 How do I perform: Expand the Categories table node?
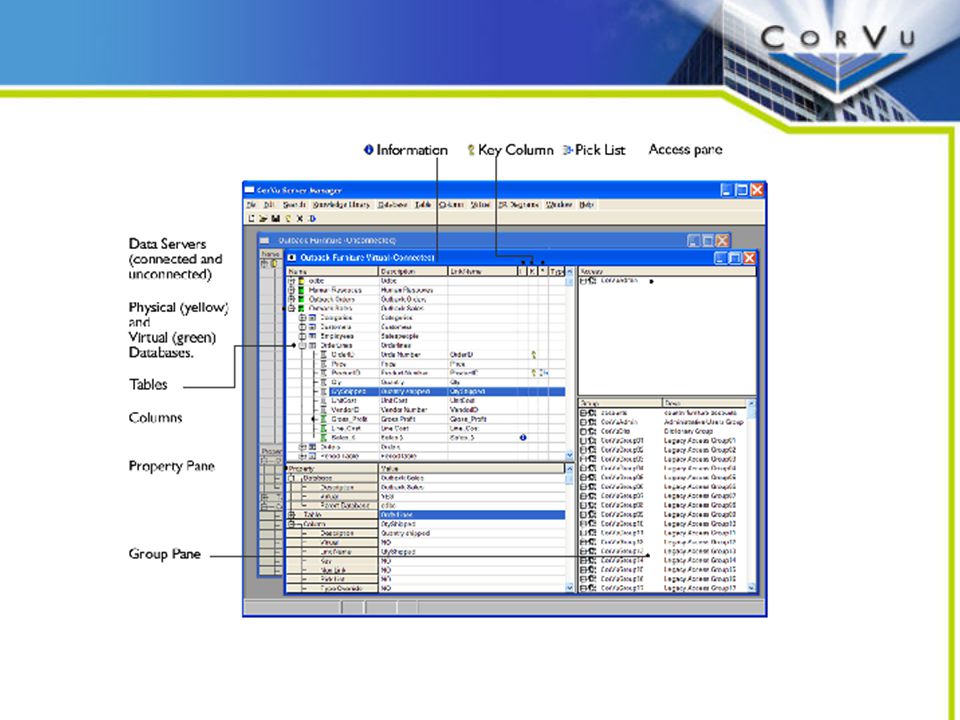302,318
